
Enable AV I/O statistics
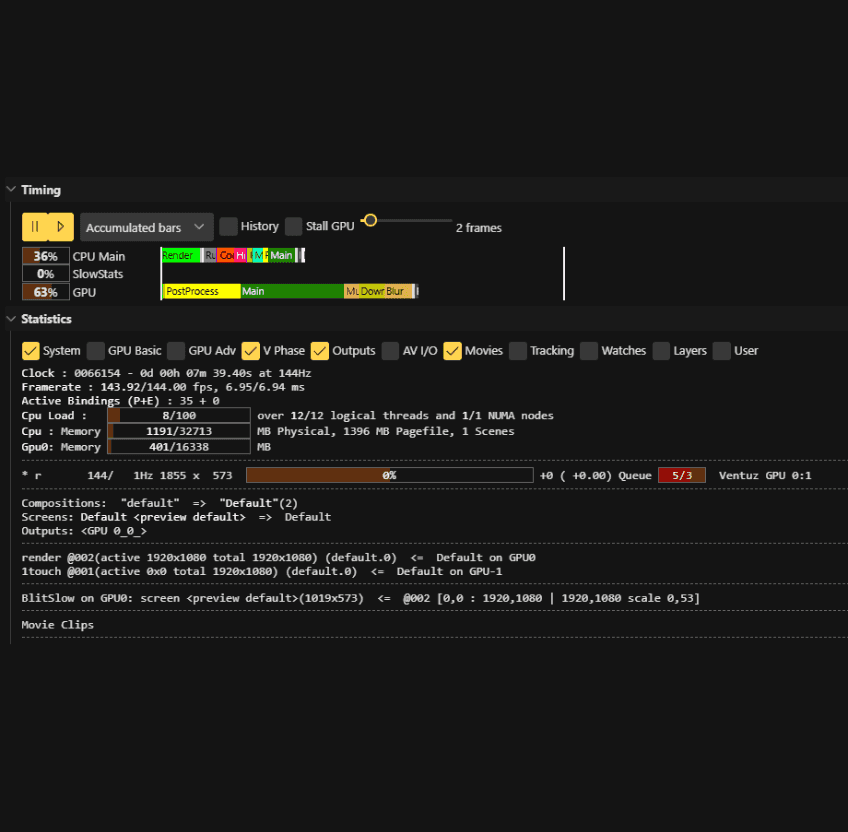click(x=390, y=351)
